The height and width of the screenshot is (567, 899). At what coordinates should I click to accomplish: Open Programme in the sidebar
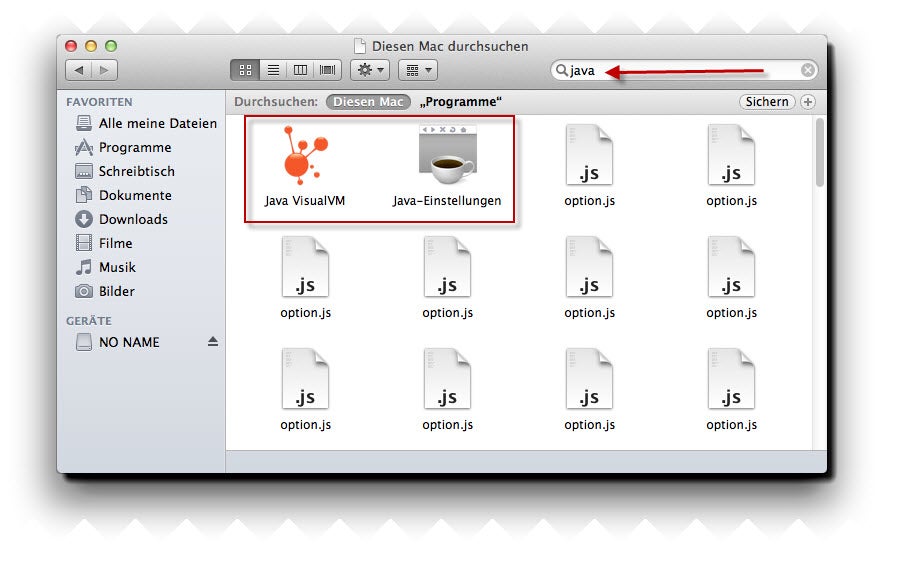135,147
